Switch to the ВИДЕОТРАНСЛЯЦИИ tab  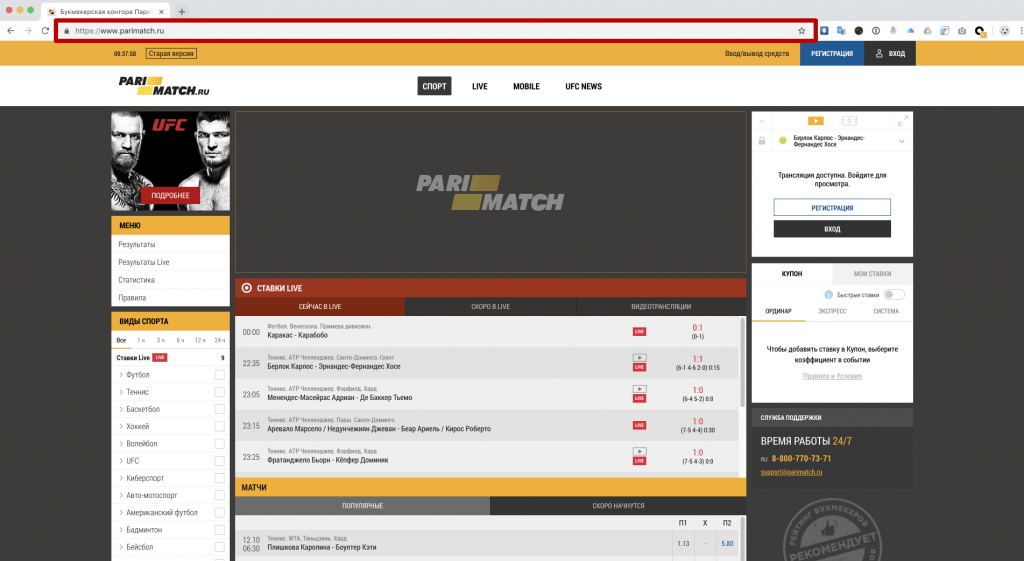[661, 306]
